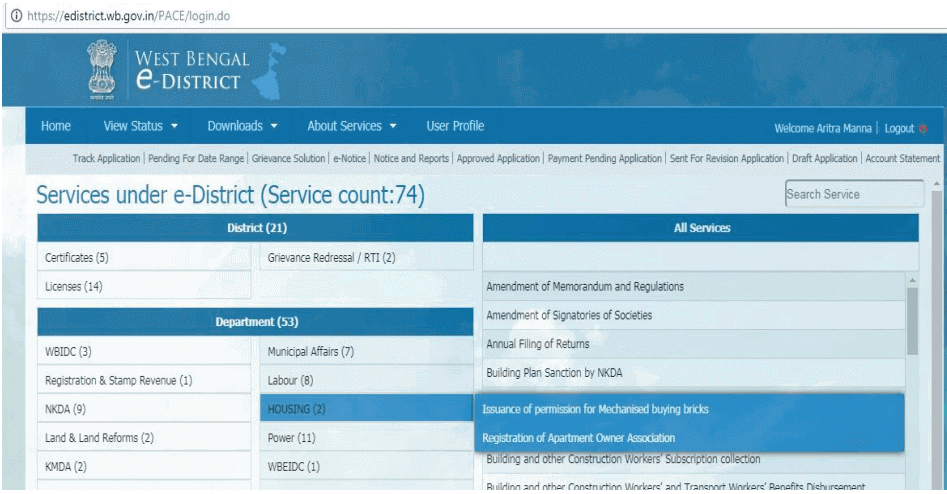947x494 pixels.
Task: Open the Grievance Solution link
Action: pos(288,158)
